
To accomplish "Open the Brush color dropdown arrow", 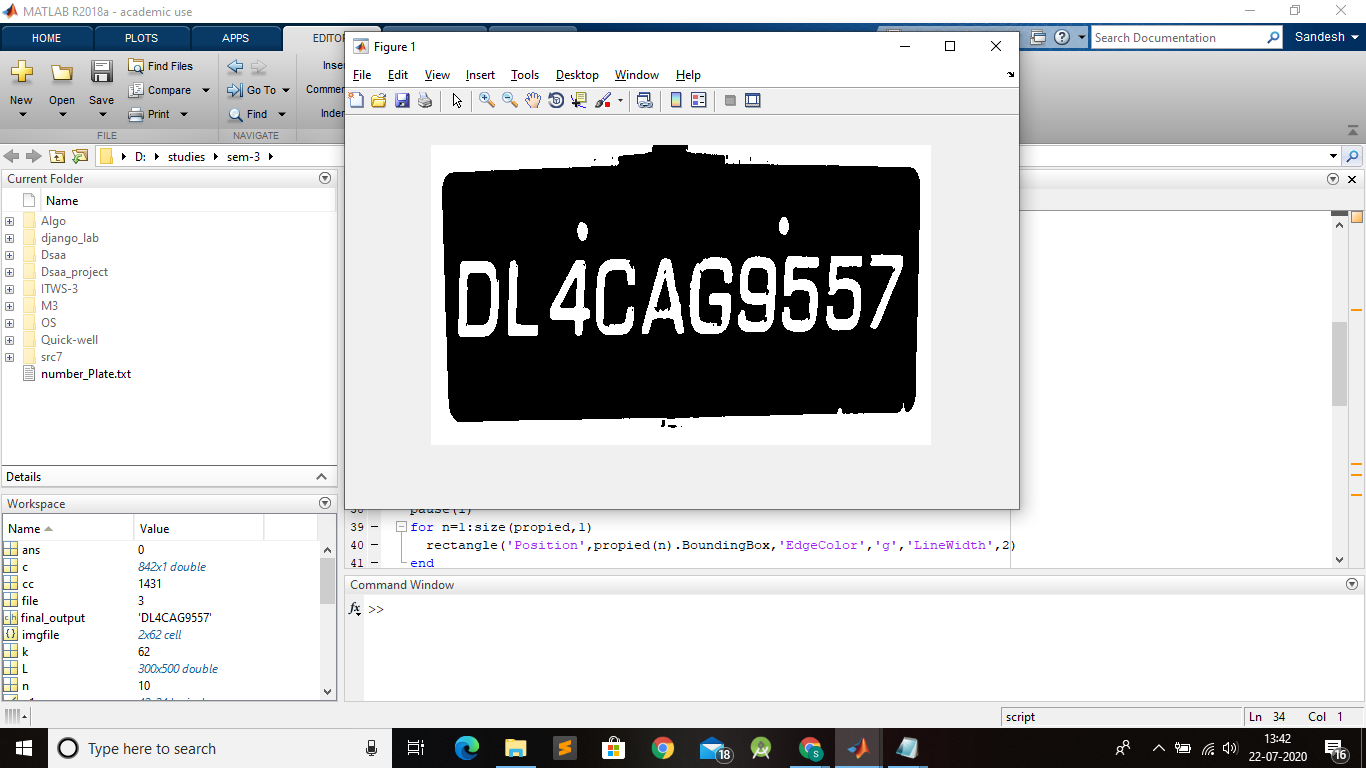I will pyautogui.click(x=620, y=100).
